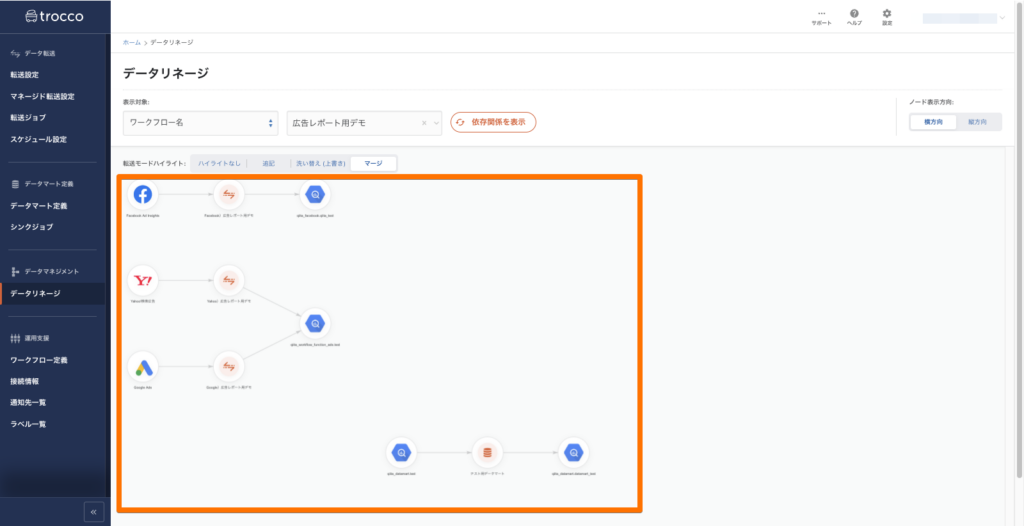
Task: Select the Yahoo! ads source node
Action: pyautogui.click(x=142, y=280)
